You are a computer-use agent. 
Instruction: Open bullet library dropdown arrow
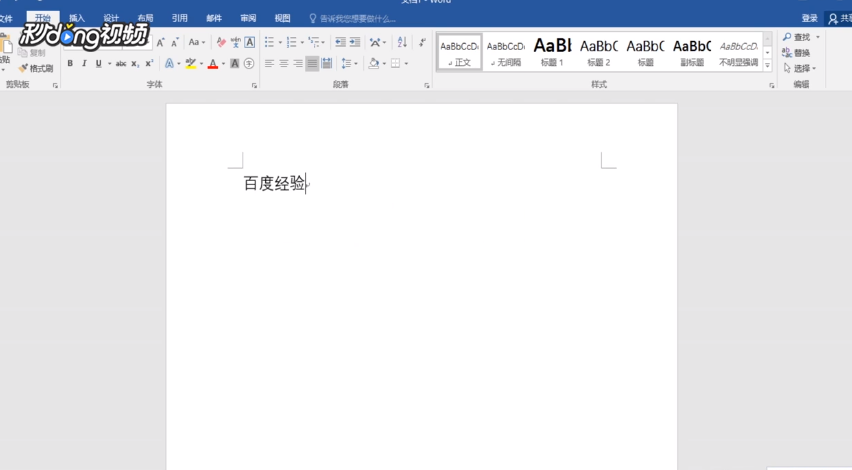tap(280, 42)
